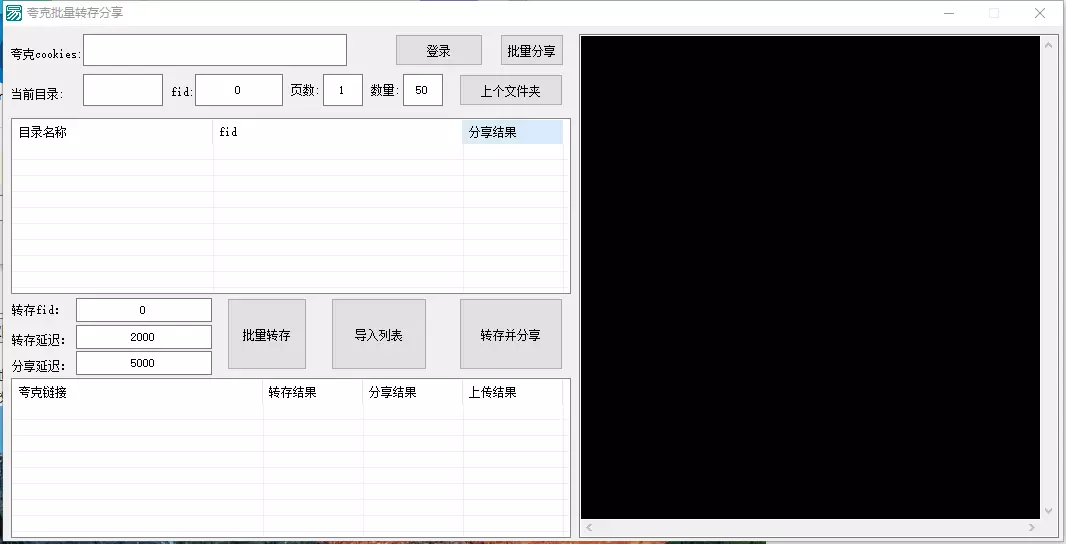Click the 转存延迟 delay field
1066x544 pixels.
(143, 337)
